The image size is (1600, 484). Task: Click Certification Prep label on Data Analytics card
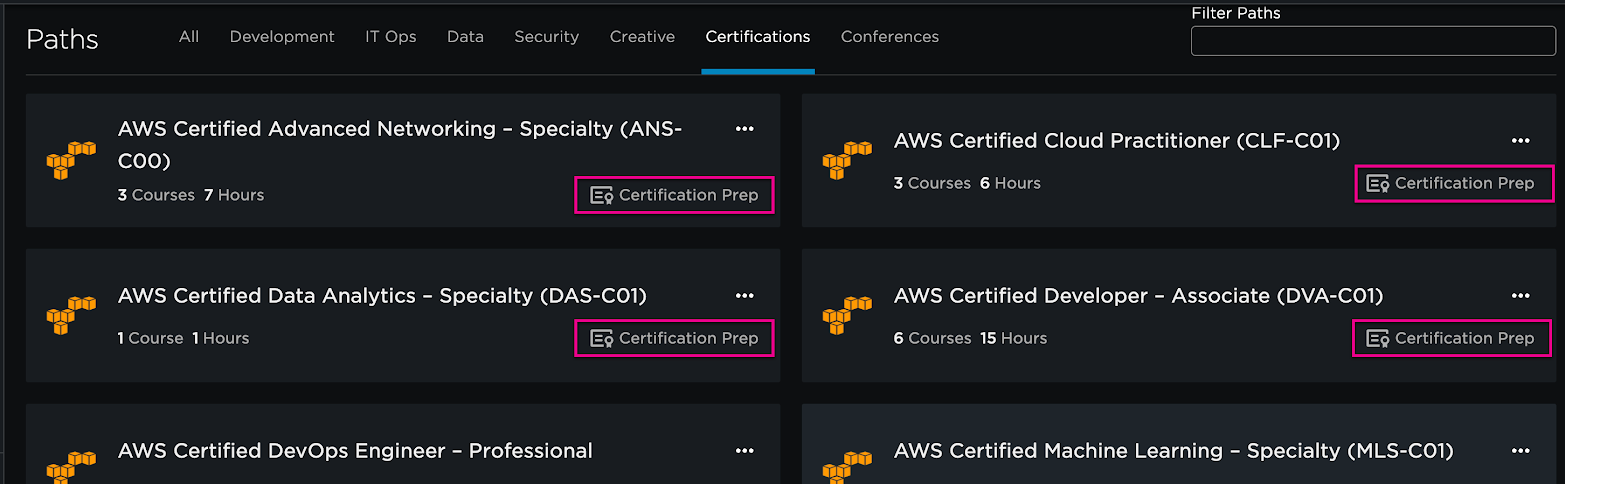688,338
